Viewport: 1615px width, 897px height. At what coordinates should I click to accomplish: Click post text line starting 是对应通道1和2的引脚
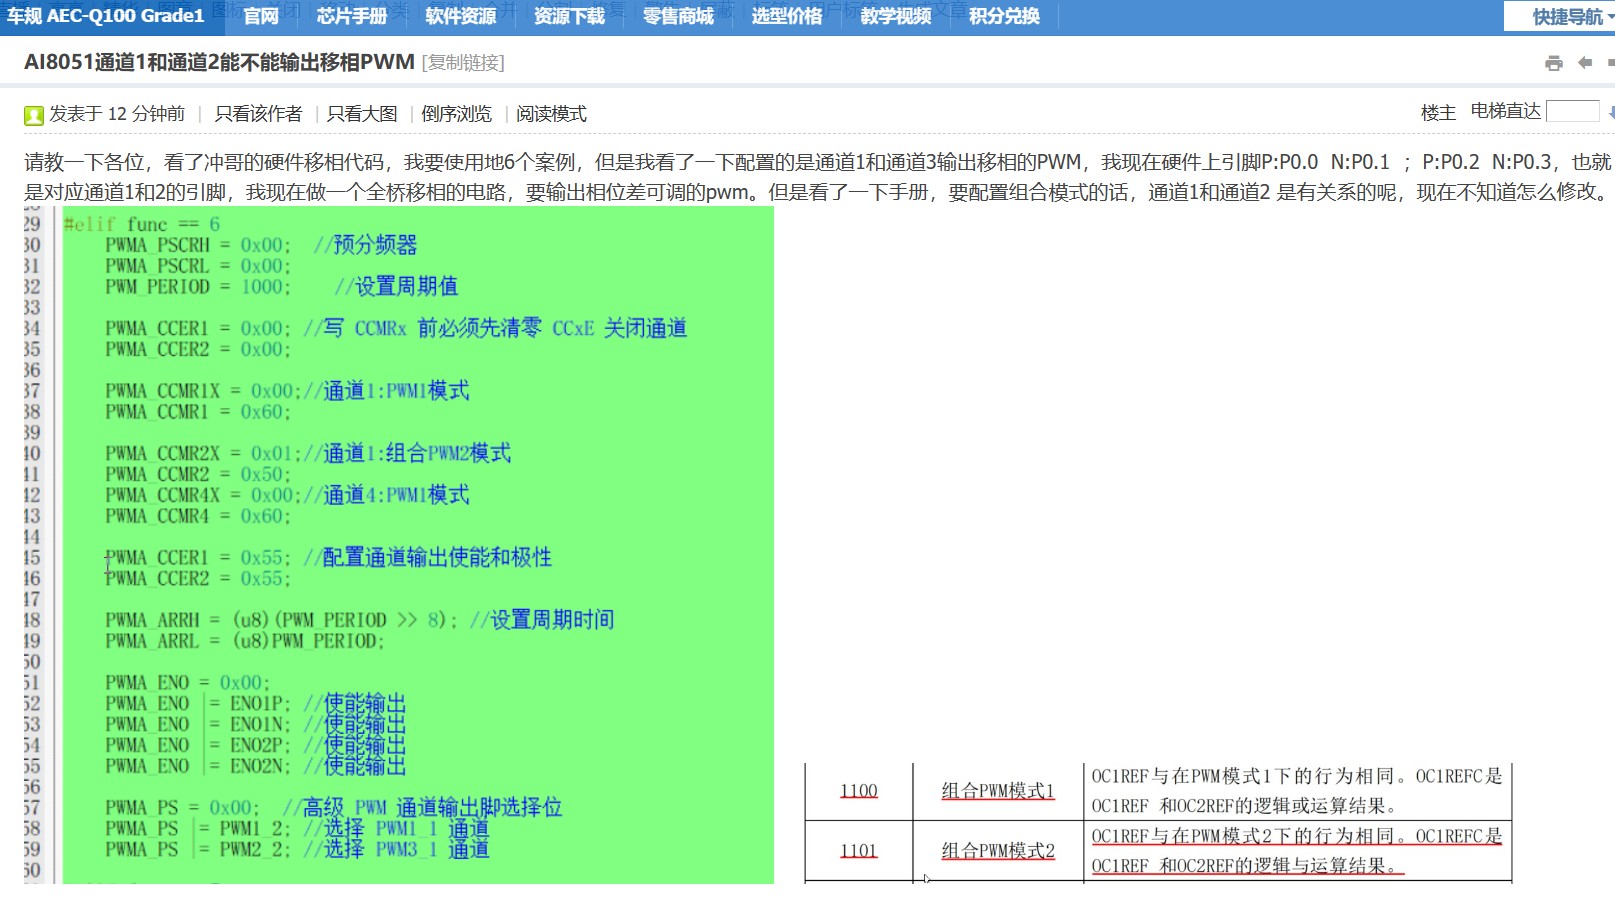[817, 192]
